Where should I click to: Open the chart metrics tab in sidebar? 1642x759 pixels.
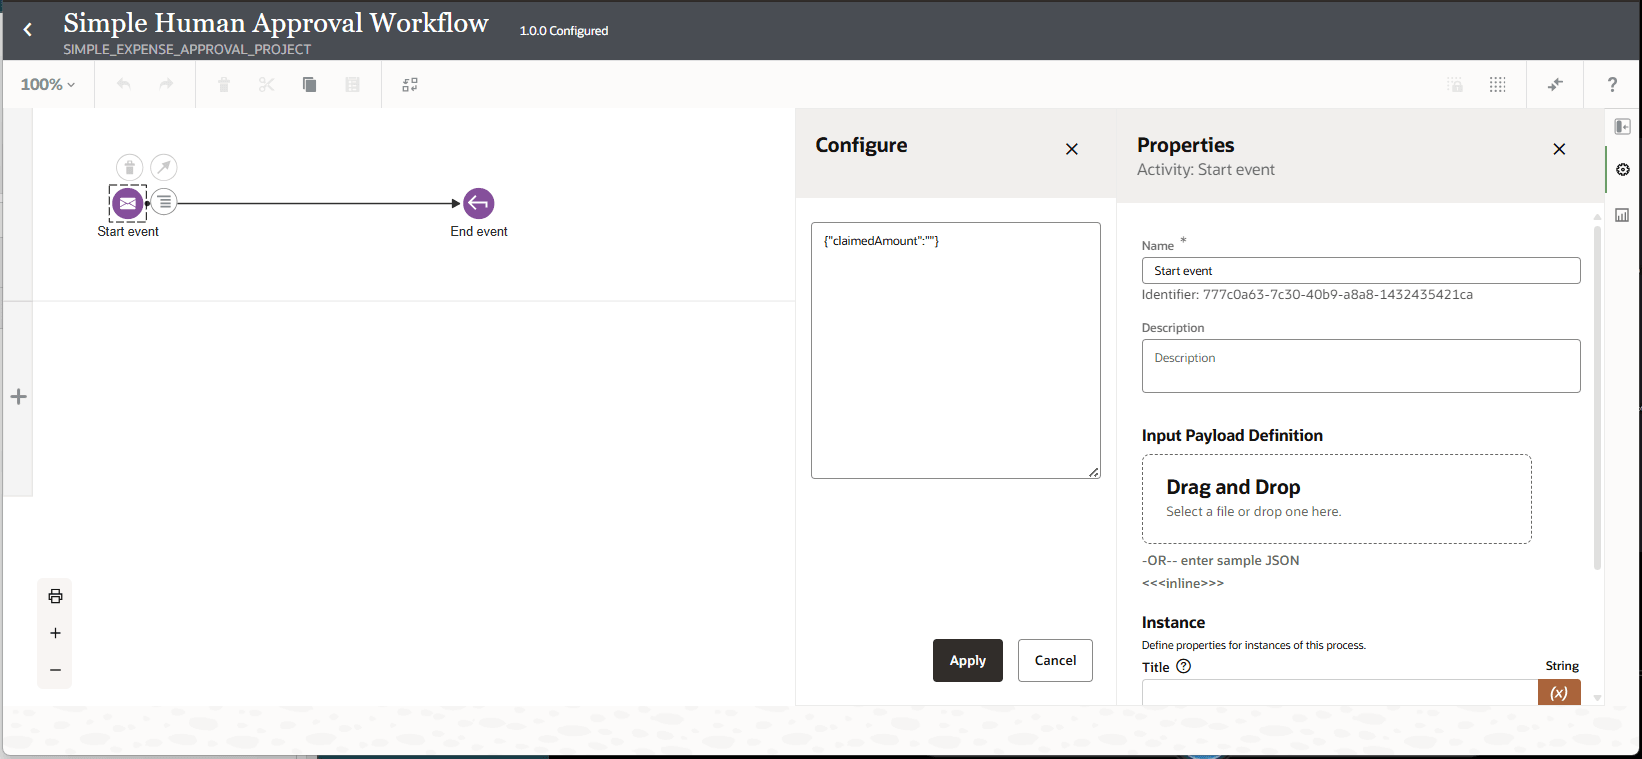pyautogui.click(x=1622, y=215)
